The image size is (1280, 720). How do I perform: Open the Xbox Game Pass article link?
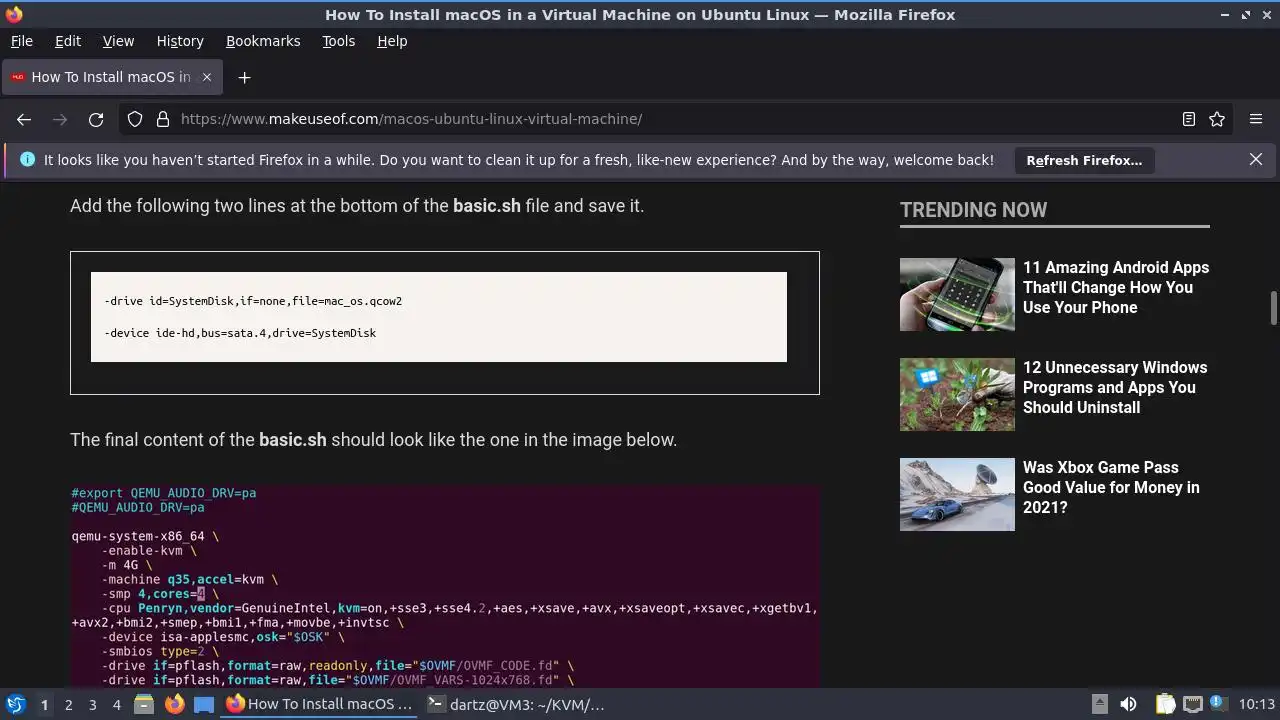point(1111,487)
